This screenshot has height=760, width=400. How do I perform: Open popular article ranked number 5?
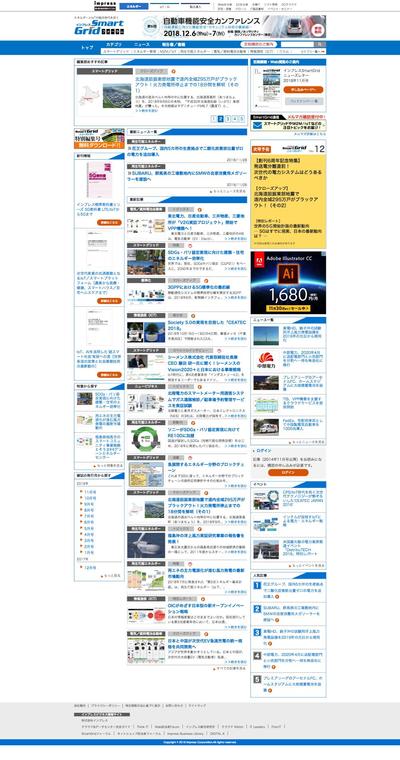pyautogui.click(x=293, y=682)
